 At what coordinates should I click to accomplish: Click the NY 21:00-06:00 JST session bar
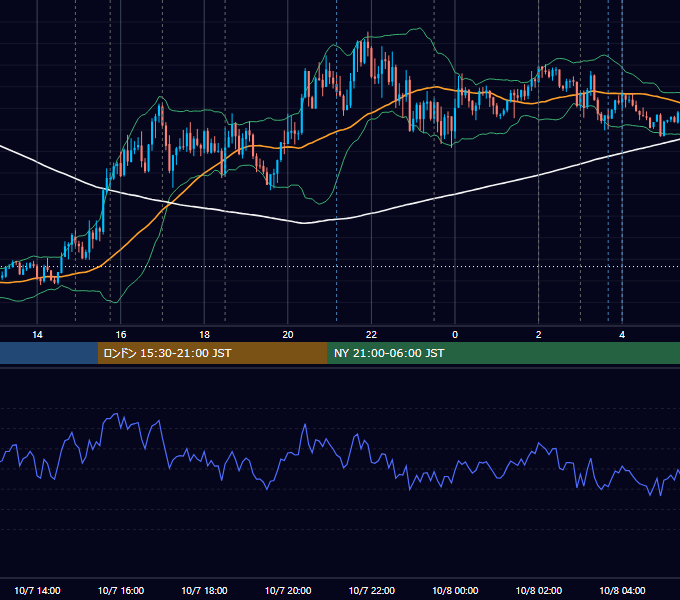click(x=503, y=353)
